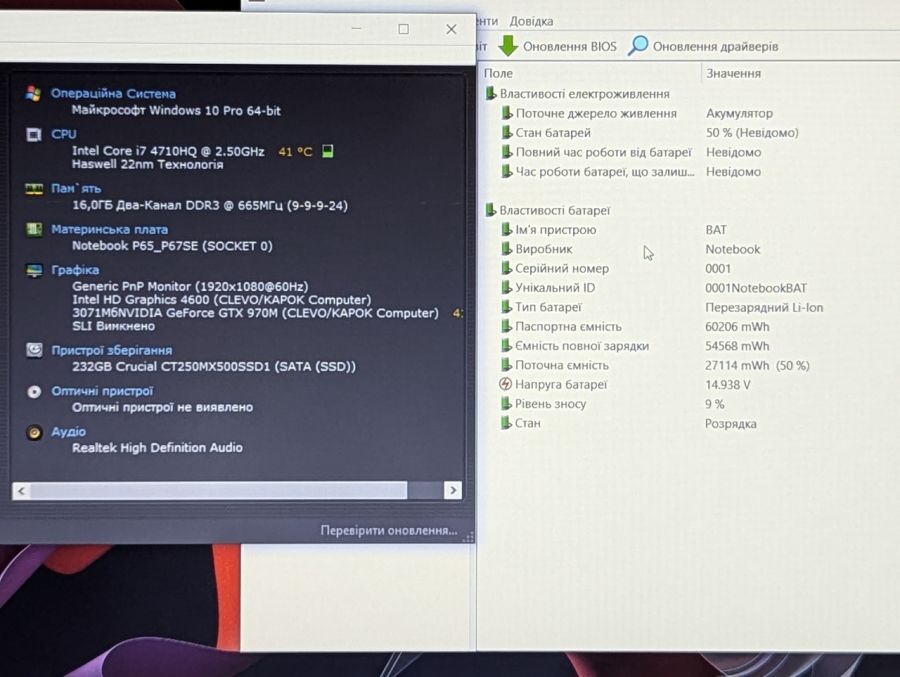Select the Поточне джерело живлення row
The width and height of the screenshot is (900, 677).
[689, 113]
